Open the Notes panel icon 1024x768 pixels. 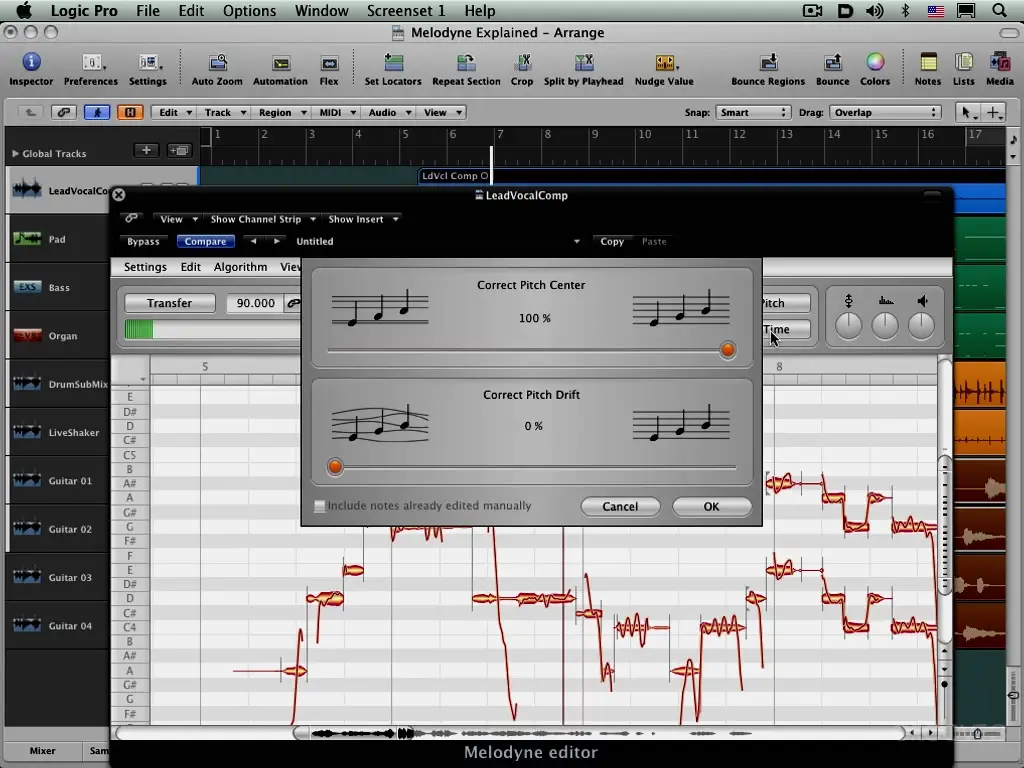click(x=928, y=62)
